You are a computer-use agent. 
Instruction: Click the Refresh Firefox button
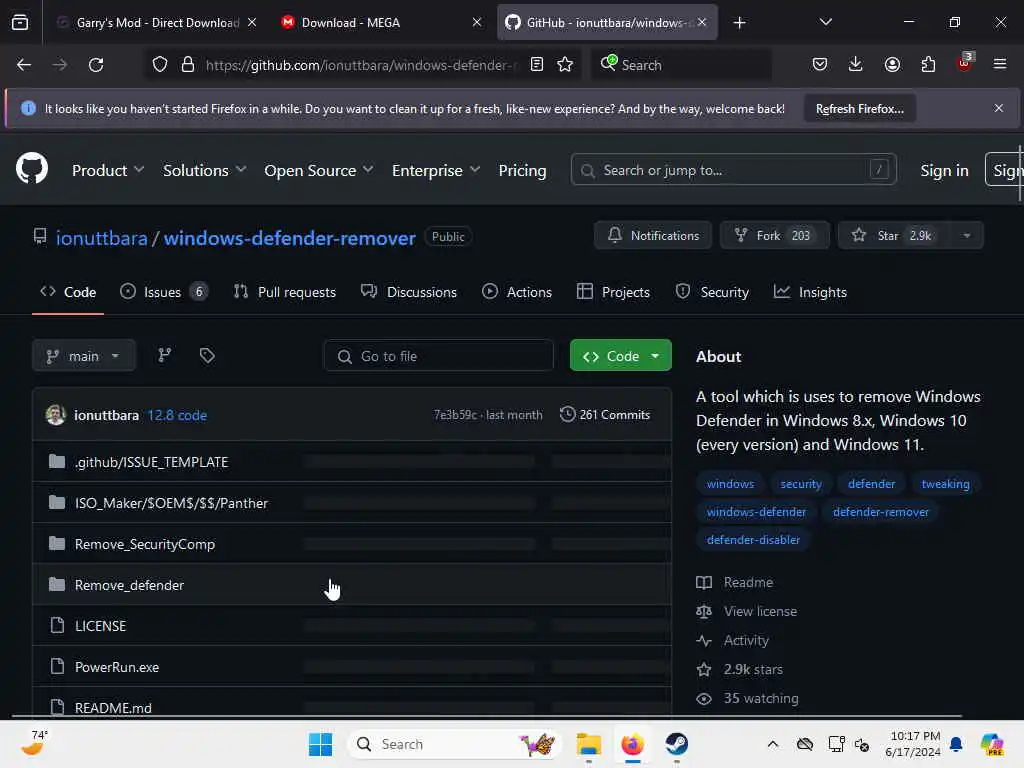pos(859,109)
